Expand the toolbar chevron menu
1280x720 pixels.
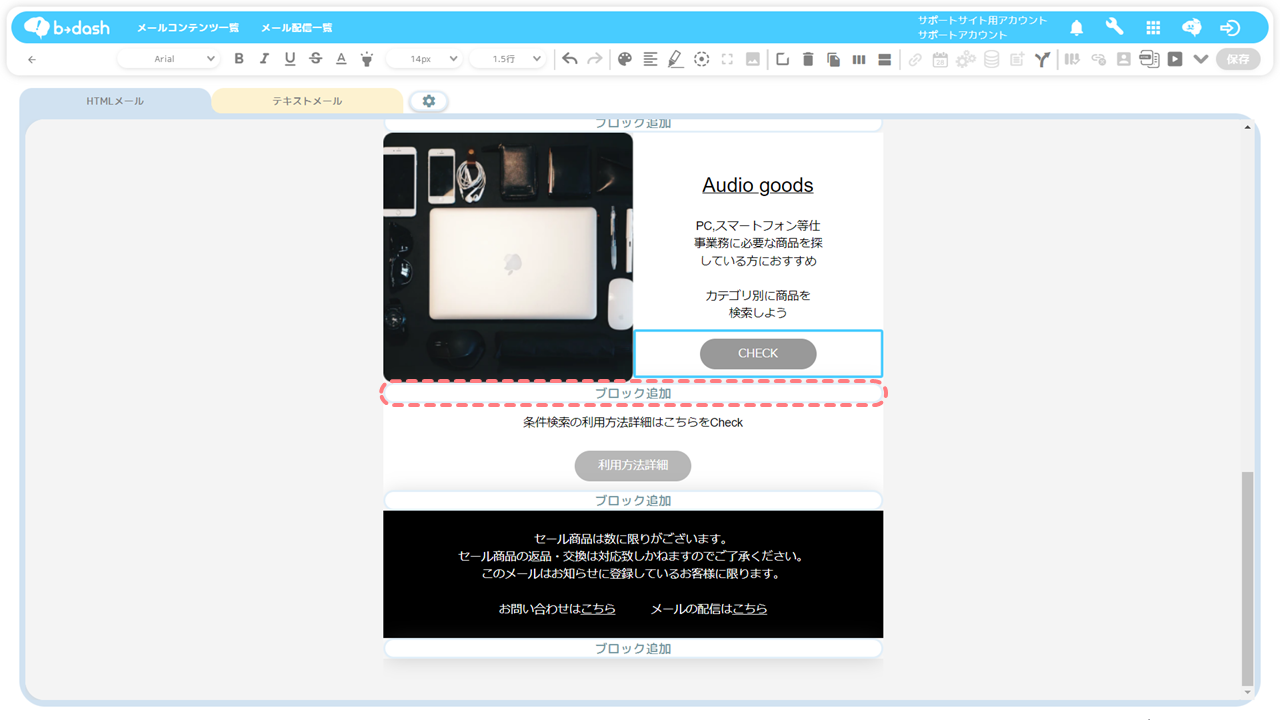coord(1201,59)
